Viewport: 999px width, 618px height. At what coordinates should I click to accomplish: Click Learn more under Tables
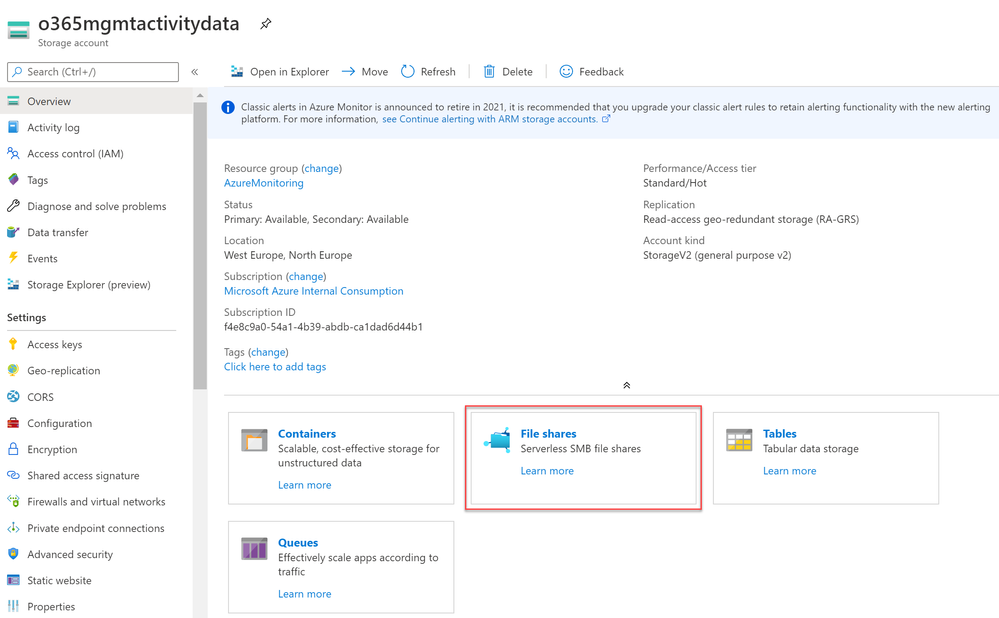(789, 471)
